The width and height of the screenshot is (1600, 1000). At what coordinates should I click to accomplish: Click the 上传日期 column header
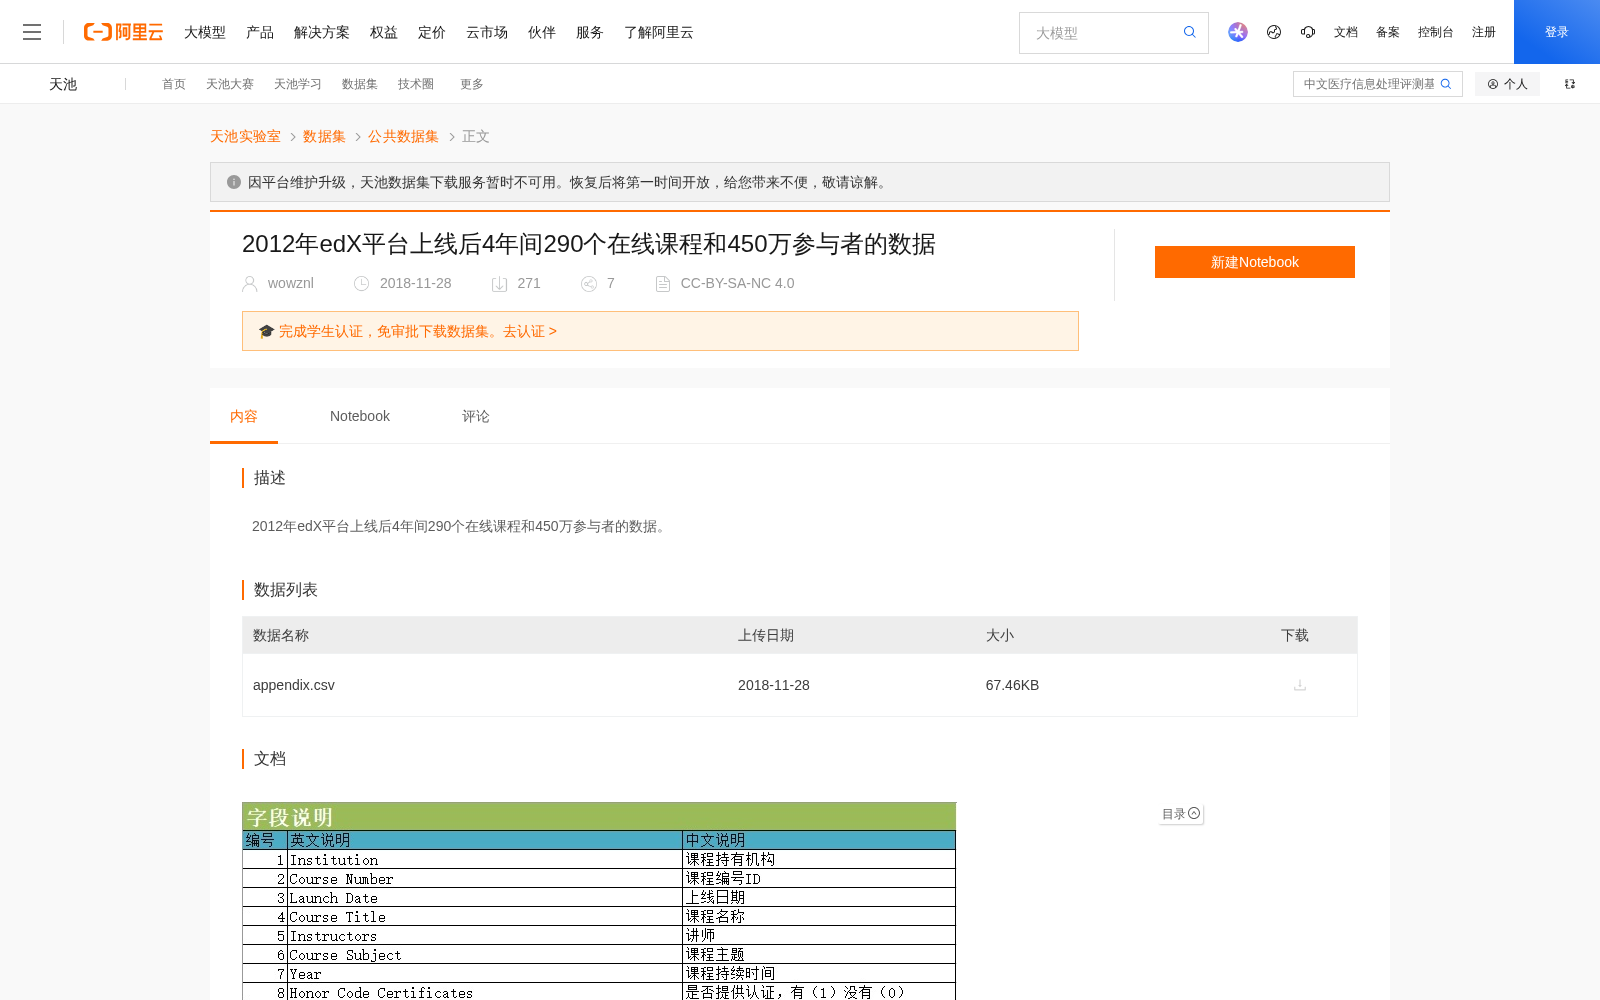click(766, 635)
